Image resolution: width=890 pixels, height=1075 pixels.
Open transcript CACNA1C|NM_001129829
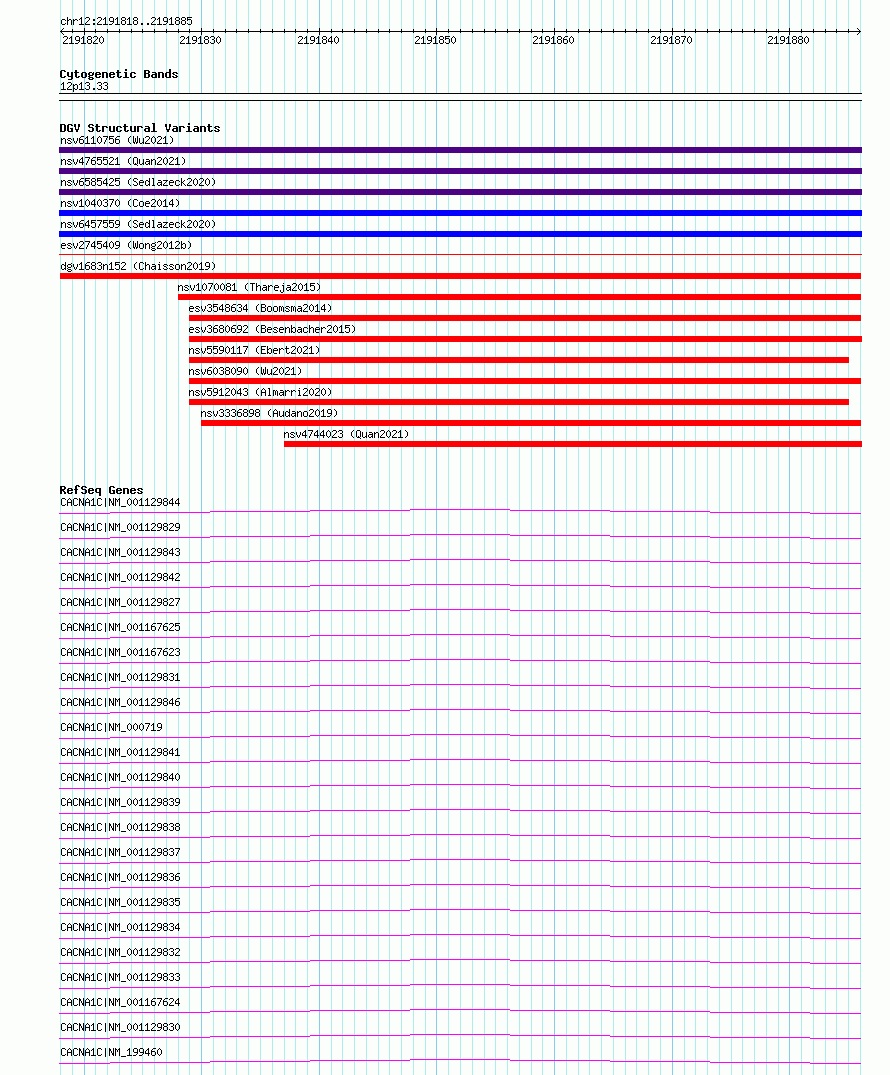[x=120, y=527]
